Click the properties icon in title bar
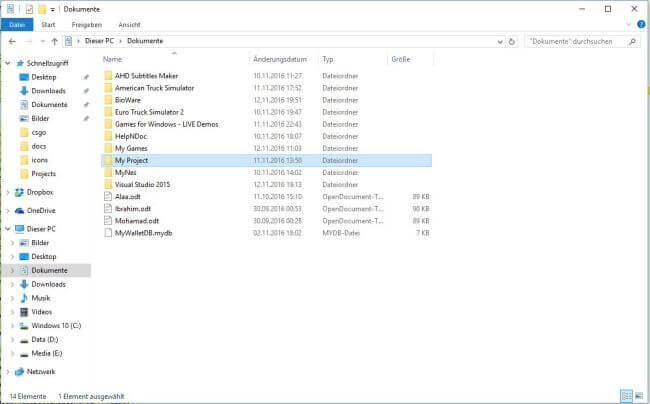Screen dimensions: 650x404 (x=29, y=9)
